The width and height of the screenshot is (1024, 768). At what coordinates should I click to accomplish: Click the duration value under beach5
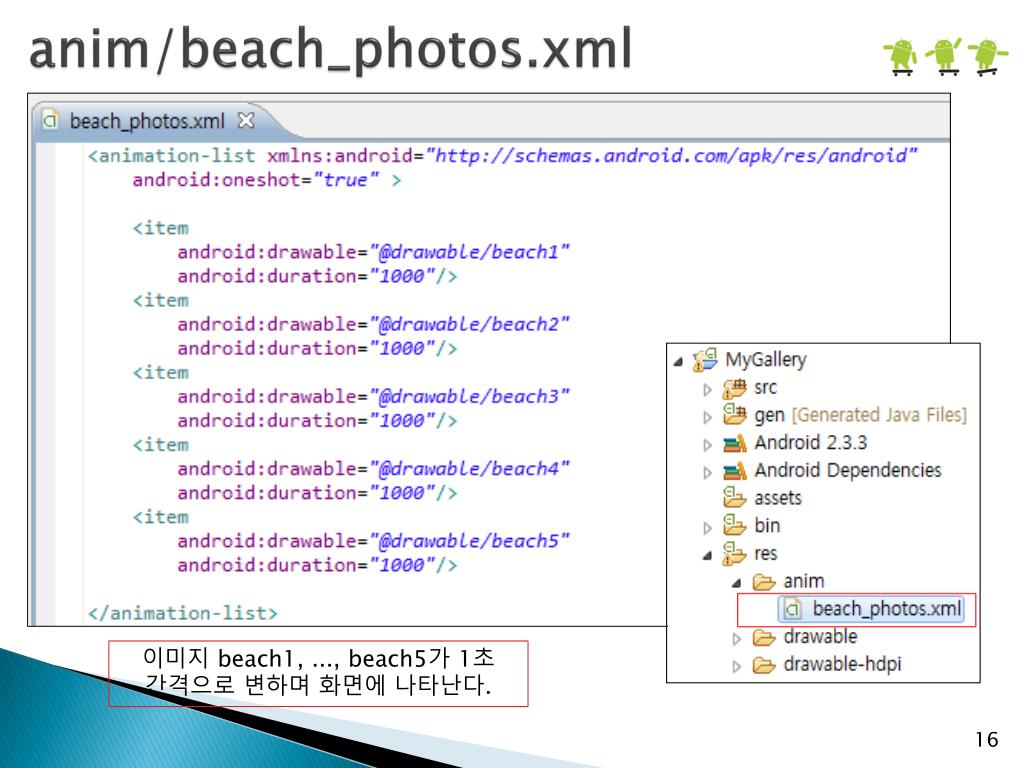(402, 566)
